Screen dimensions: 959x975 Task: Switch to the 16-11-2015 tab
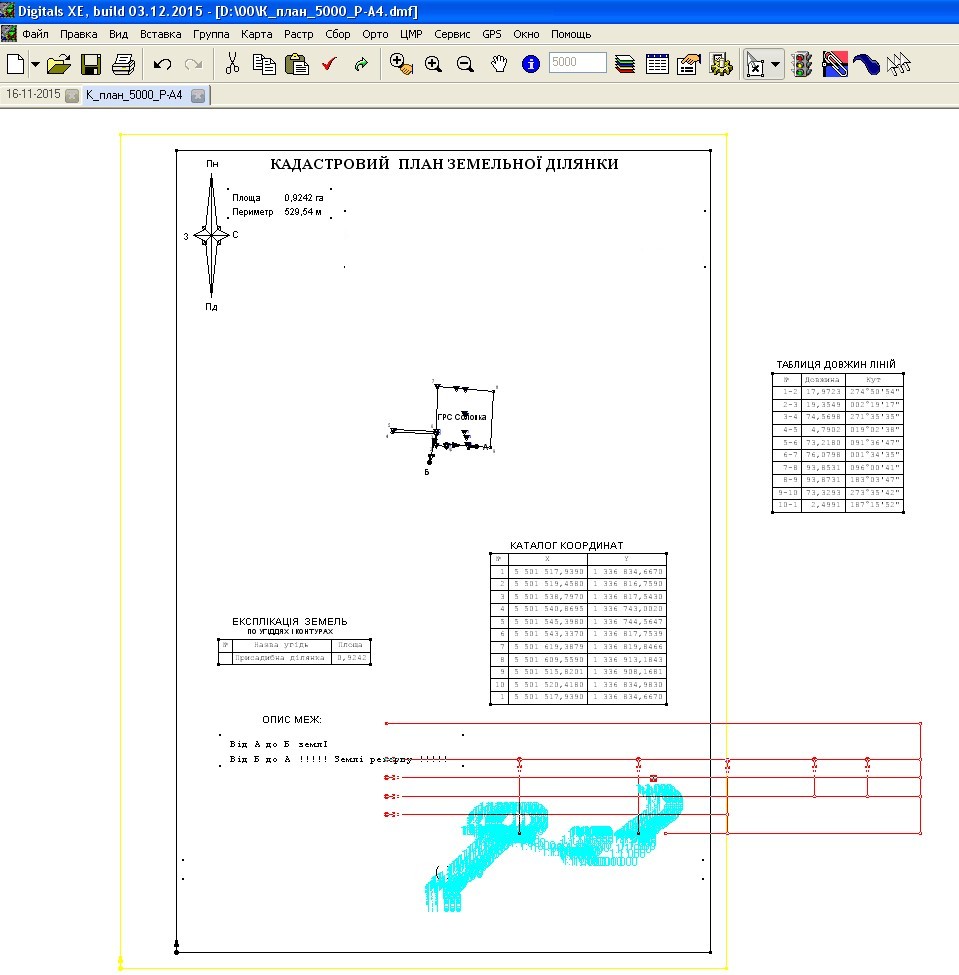pyautogui.click(x=33, y=95)
